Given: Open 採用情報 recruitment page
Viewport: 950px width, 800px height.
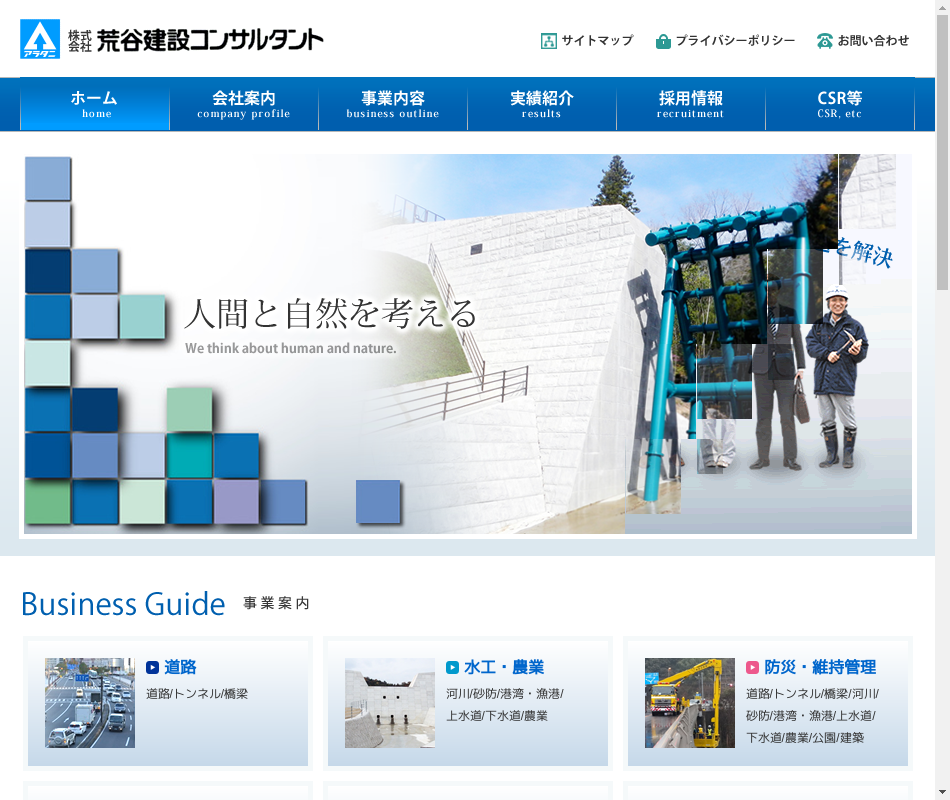Looking at the screenshot, I should pyautogui.click(x=691, y=104).
